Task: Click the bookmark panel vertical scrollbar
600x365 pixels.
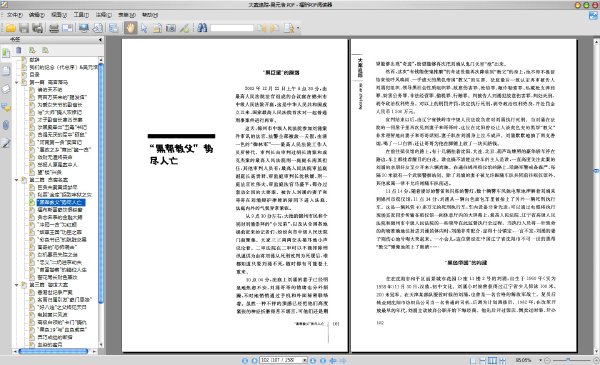Action: click(101, 184)
